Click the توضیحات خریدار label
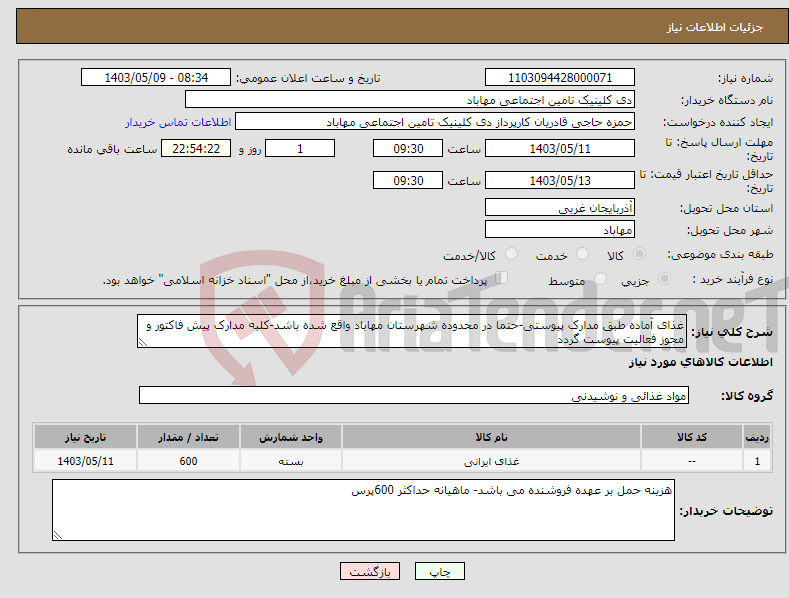 pyautogui.click(x=726, y=511)
